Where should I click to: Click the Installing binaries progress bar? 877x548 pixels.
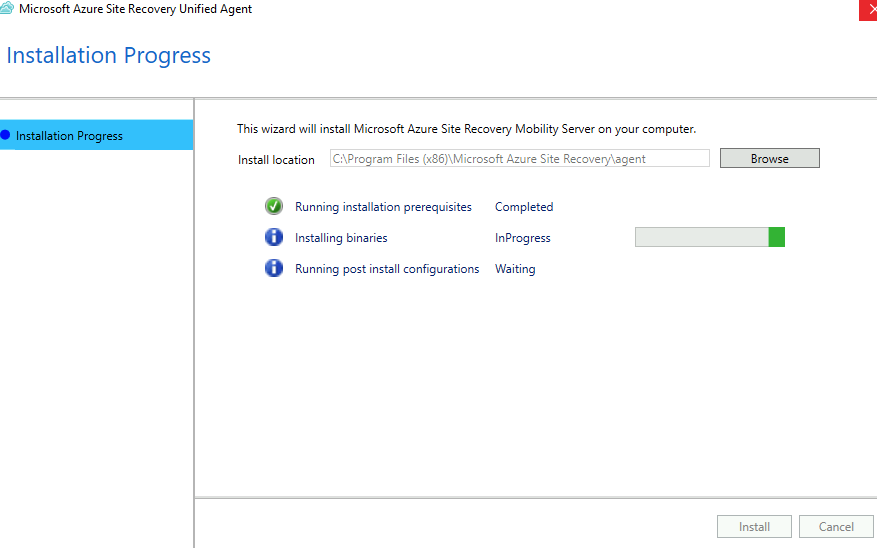[x=710, y=237]
